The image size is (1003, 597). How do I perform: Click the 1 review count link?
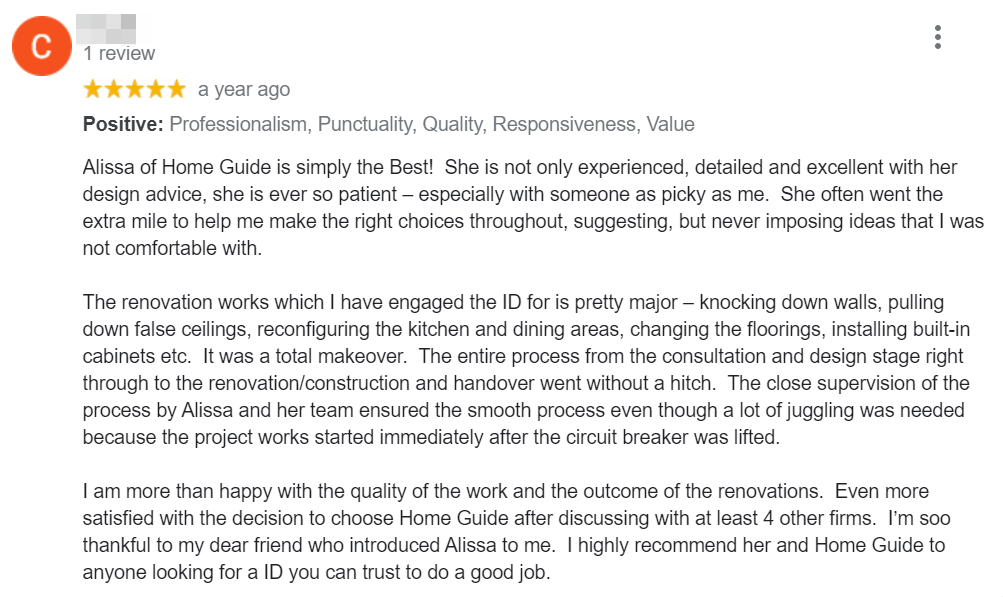coord(119,53)
